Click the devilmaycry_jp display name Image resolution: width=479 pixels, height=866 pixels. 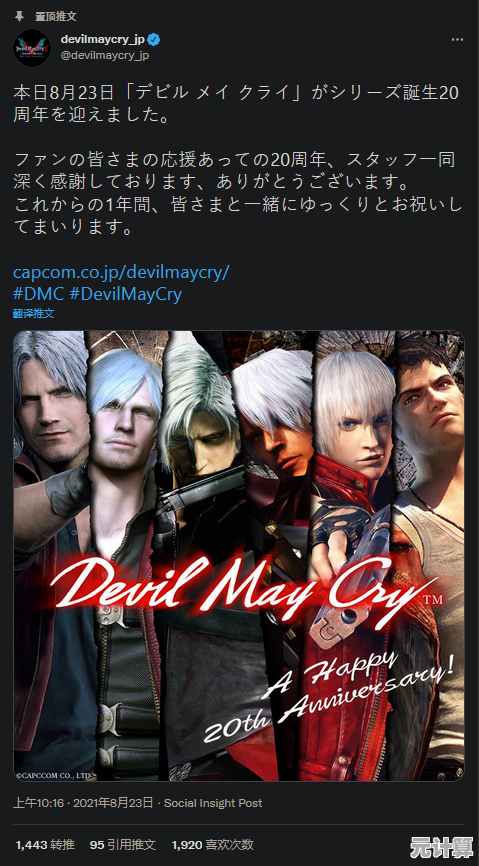pos(103,40)
